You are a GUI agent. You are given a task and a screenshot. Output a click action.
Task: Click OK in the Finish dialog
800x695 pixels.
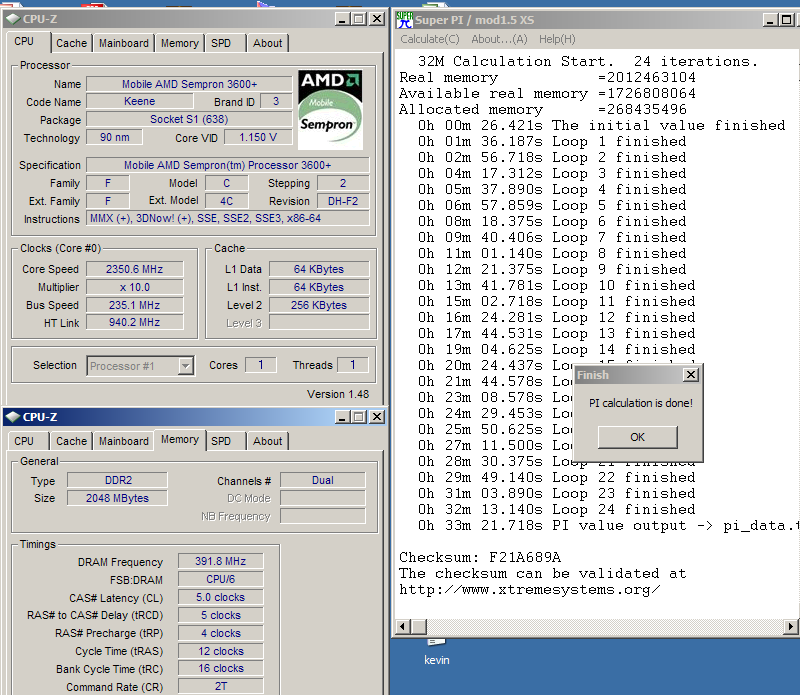[x=638, y=437]
